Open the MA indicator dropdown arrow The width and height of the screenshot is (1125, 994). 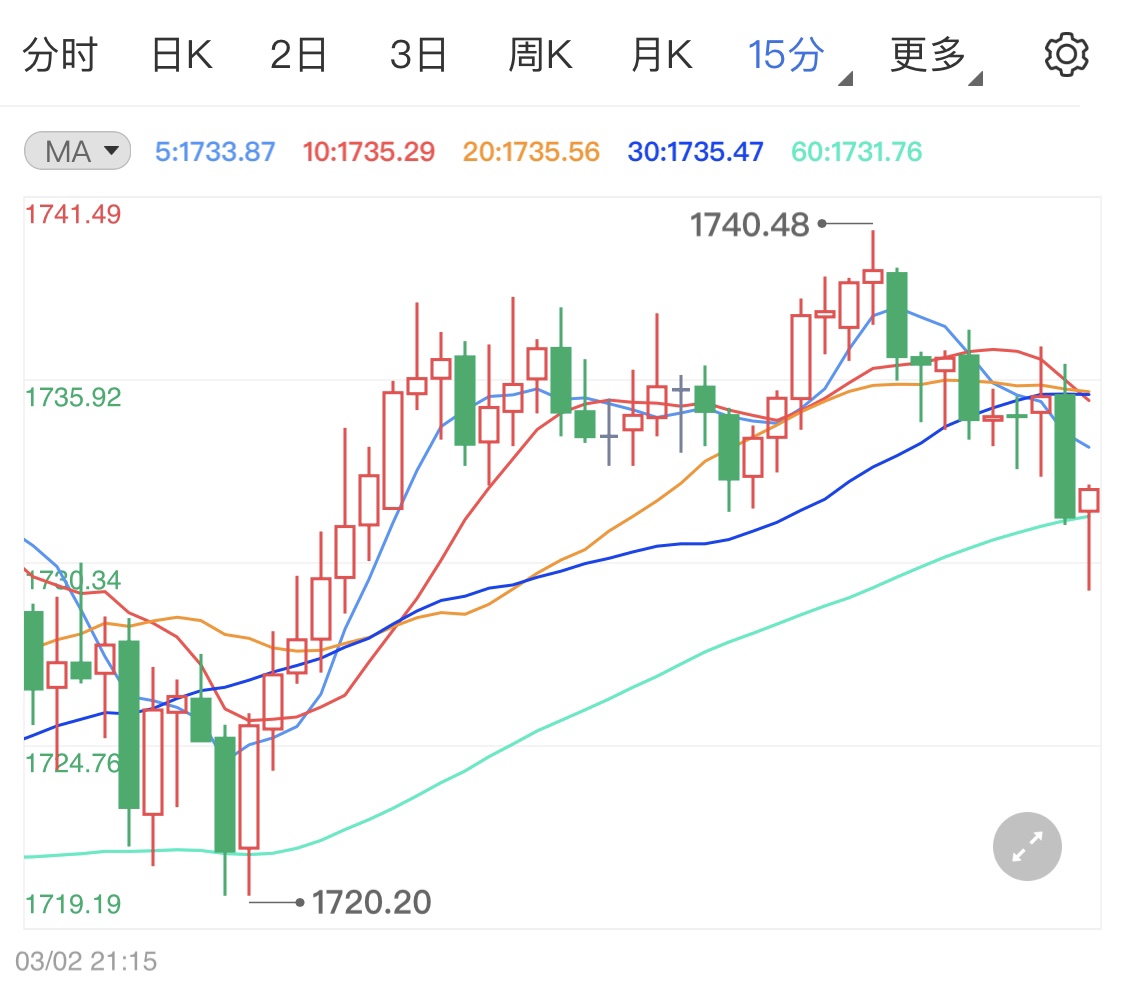tap(110, 150)
